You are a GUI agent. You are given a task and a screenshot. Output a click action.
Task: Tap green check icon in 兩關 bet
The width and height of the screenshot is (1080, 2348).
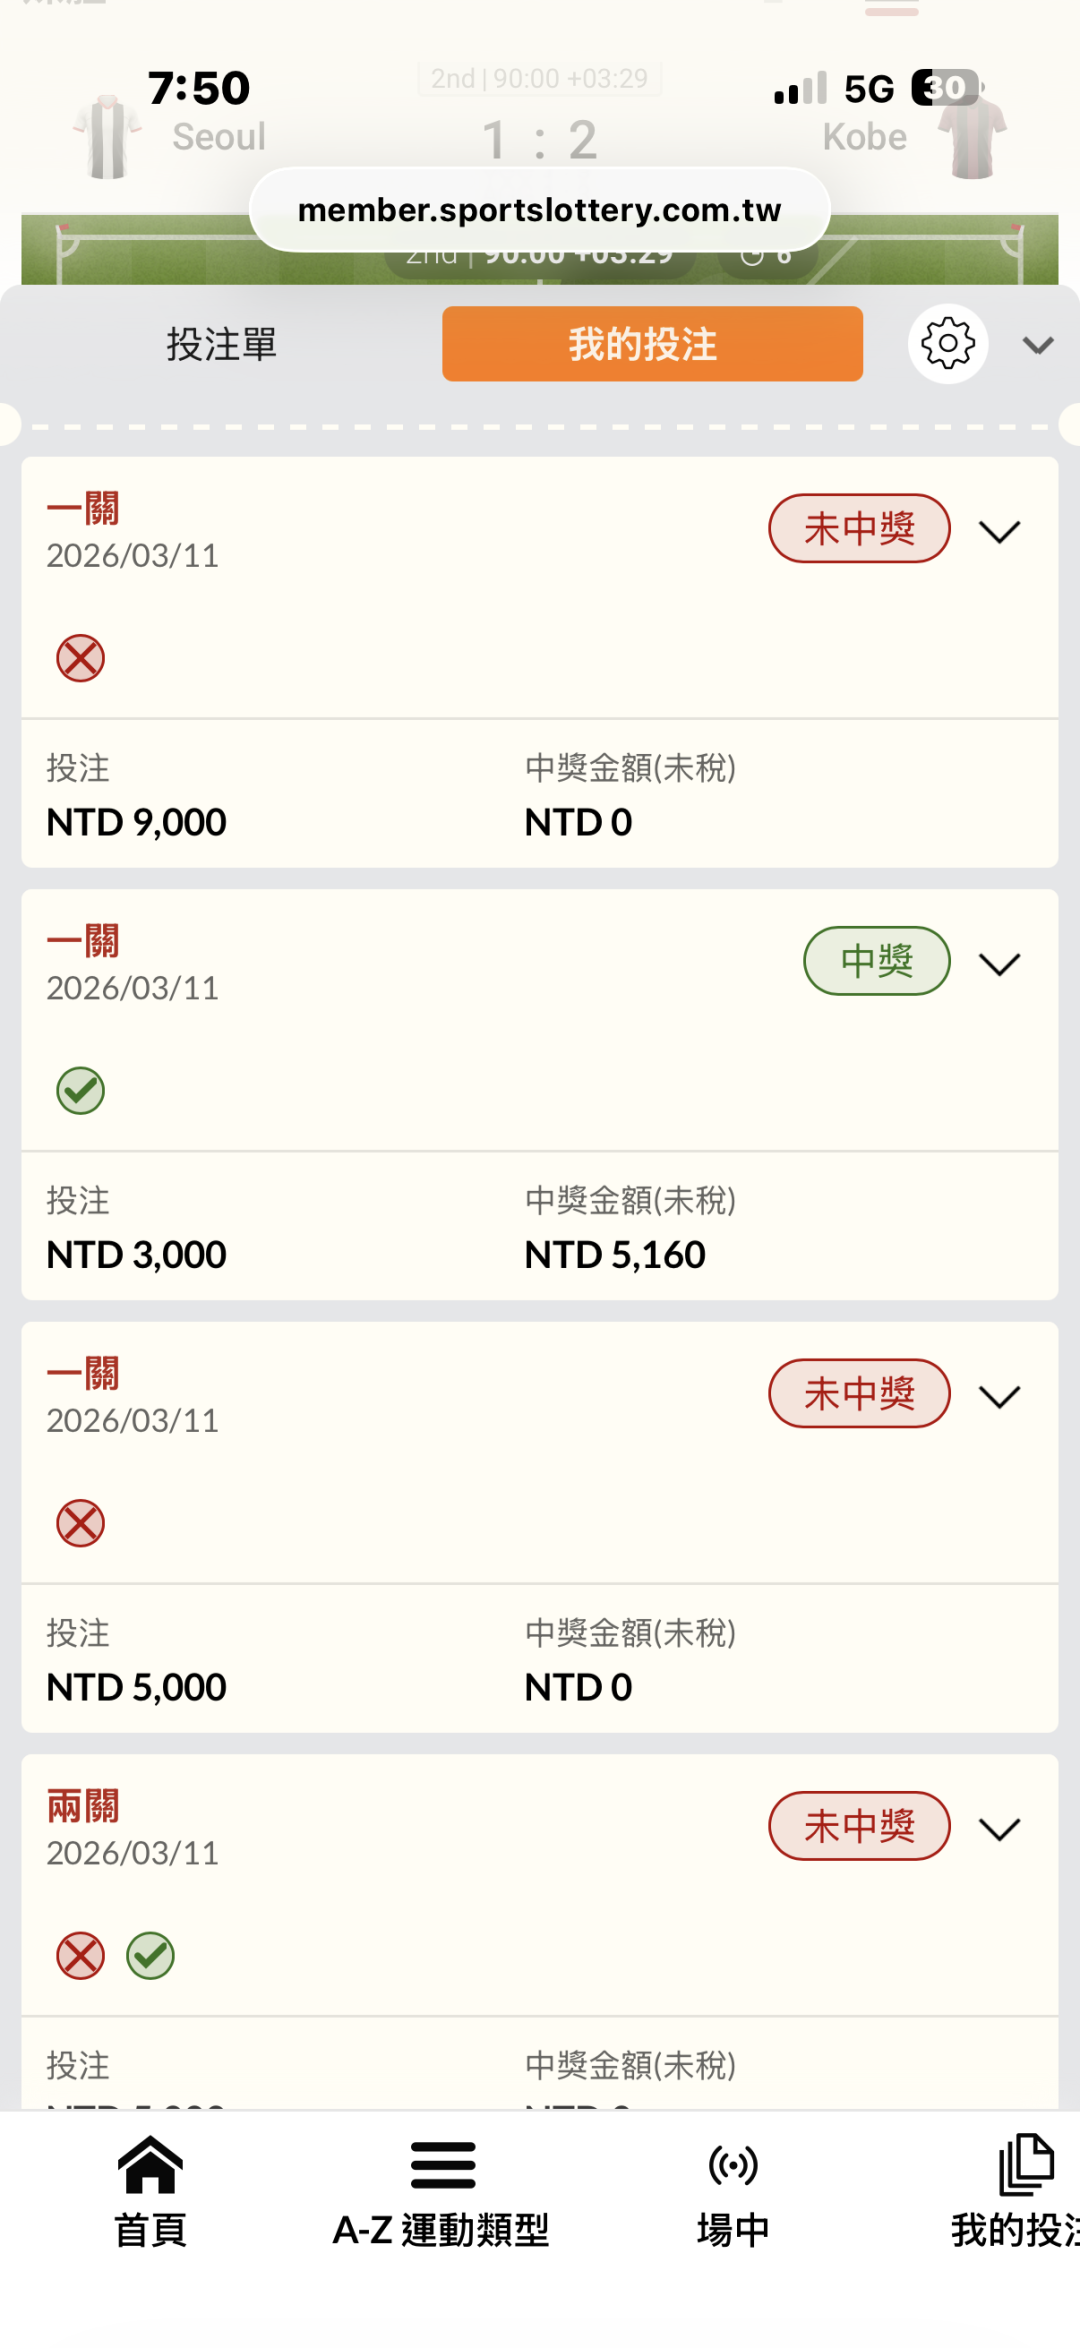click(x=150, y=1955)
